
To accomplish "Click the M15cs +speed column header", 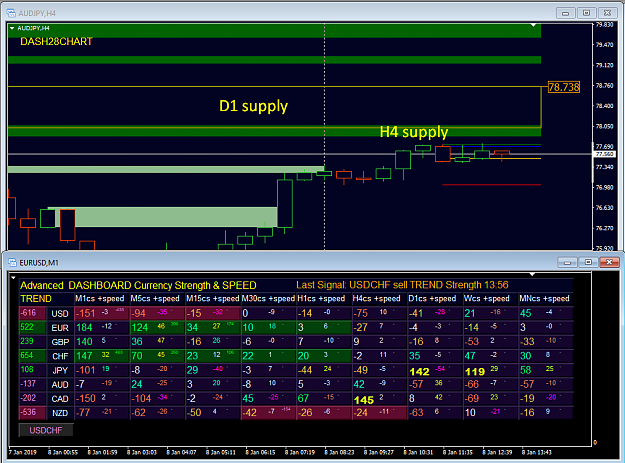I will [212, 298].
